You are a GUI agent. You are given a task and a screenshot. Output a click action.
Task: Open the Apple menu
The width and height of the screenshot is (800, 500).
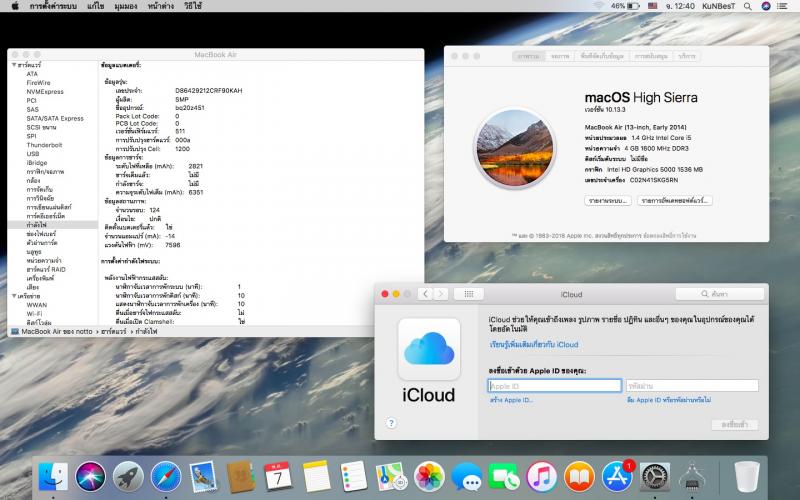(x=13, y=6)
